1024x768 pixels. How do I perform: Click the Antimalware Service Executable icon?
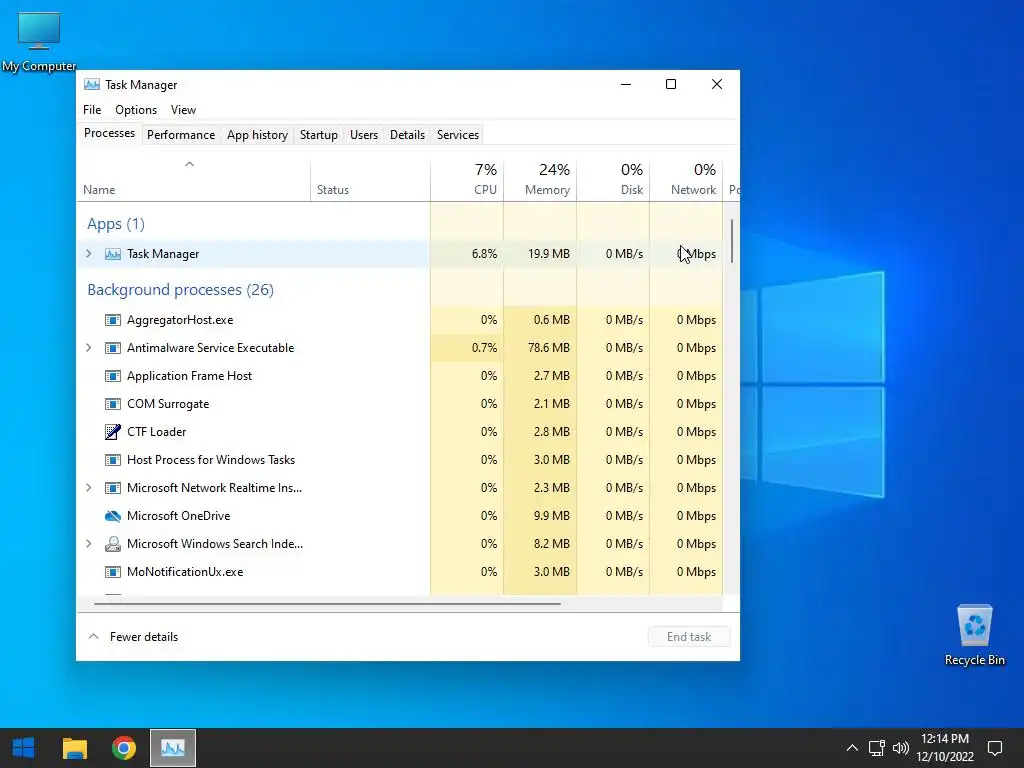coord(112,348)
